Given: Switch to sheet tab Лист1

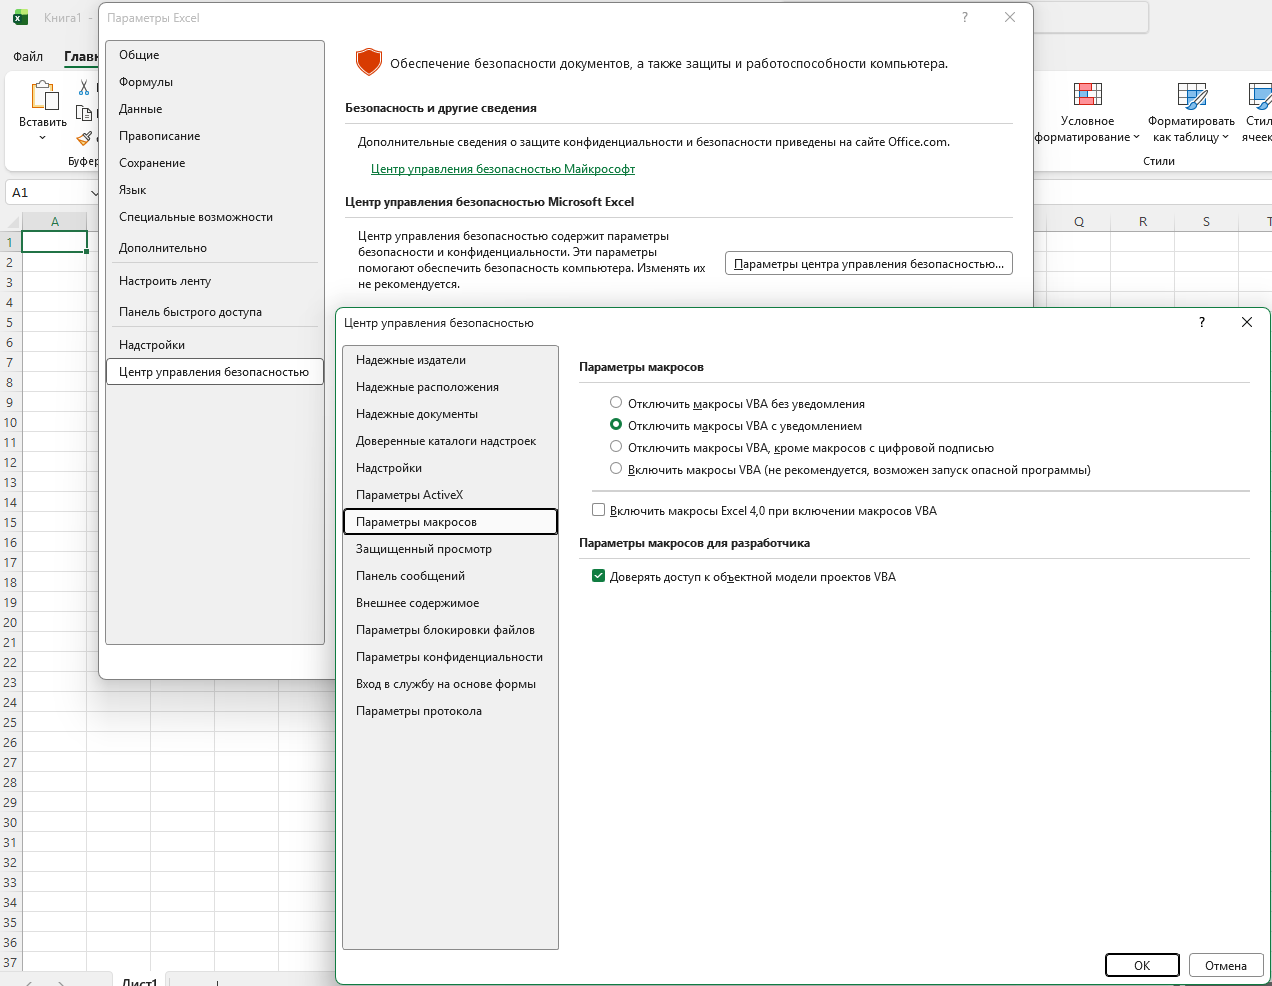Looking at the screenshot, I should [139, 980].
